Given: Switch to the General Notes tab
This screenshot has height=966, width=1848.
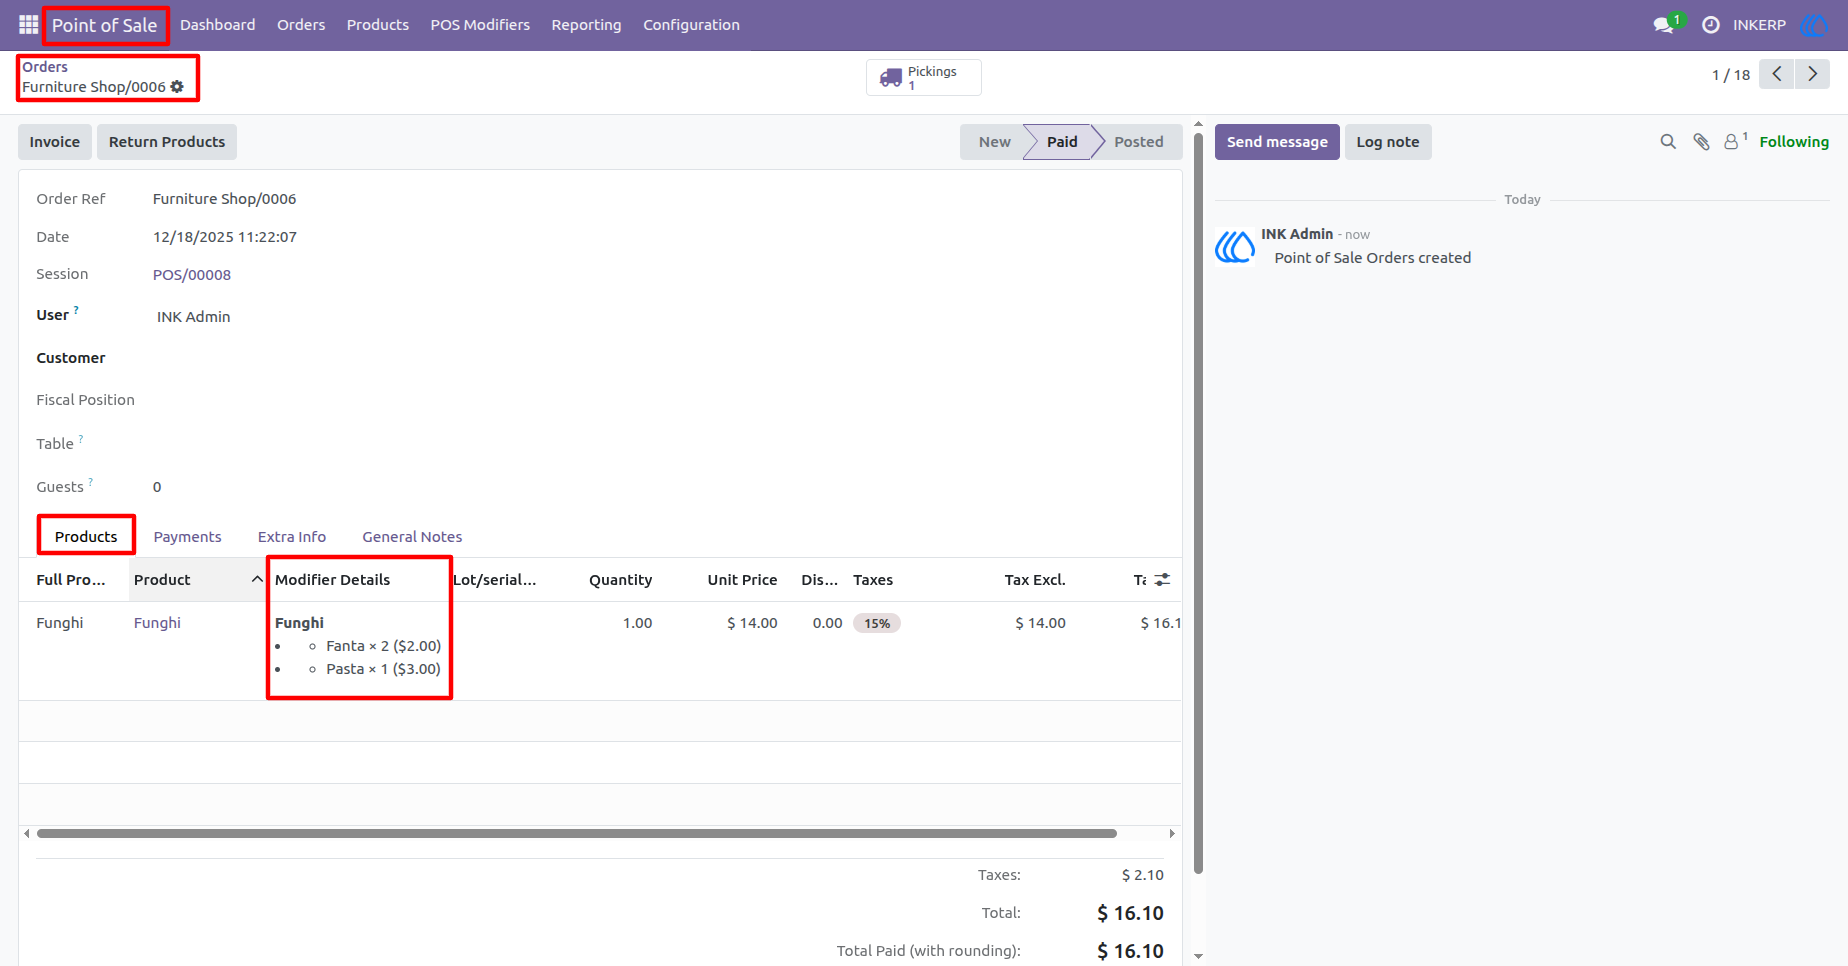Looking at the screenshot, I should coord(412,537).
